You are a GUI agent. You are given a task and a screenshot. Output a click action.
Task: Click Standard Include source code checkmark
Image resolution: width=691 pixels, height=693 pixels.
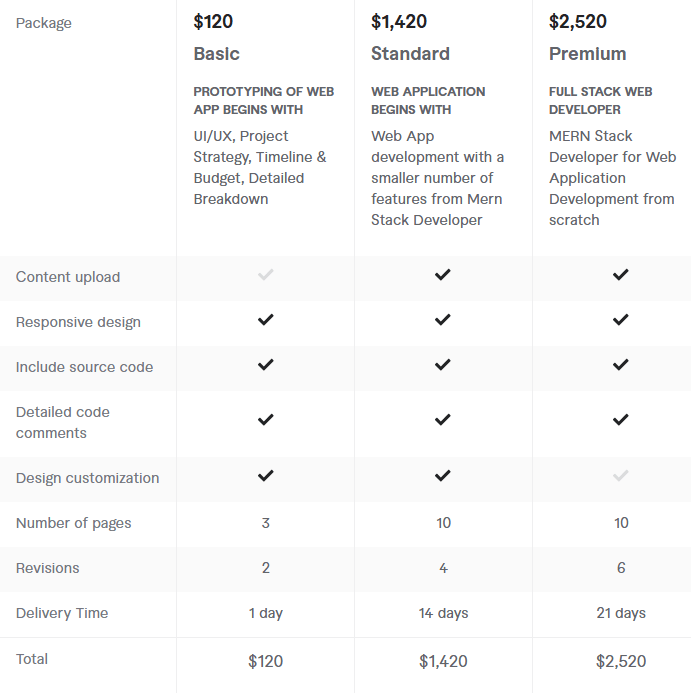click(443, 365)
